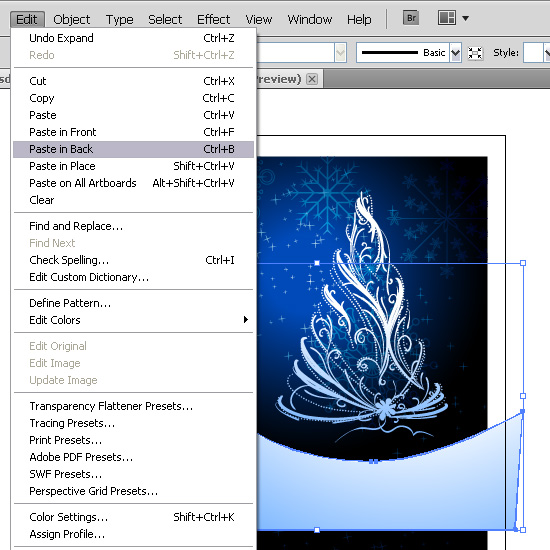Image resolution: width=550 pixels, height=550 pixels.
Task: Click the top-right selection bounding box handle
Action: 523,263
